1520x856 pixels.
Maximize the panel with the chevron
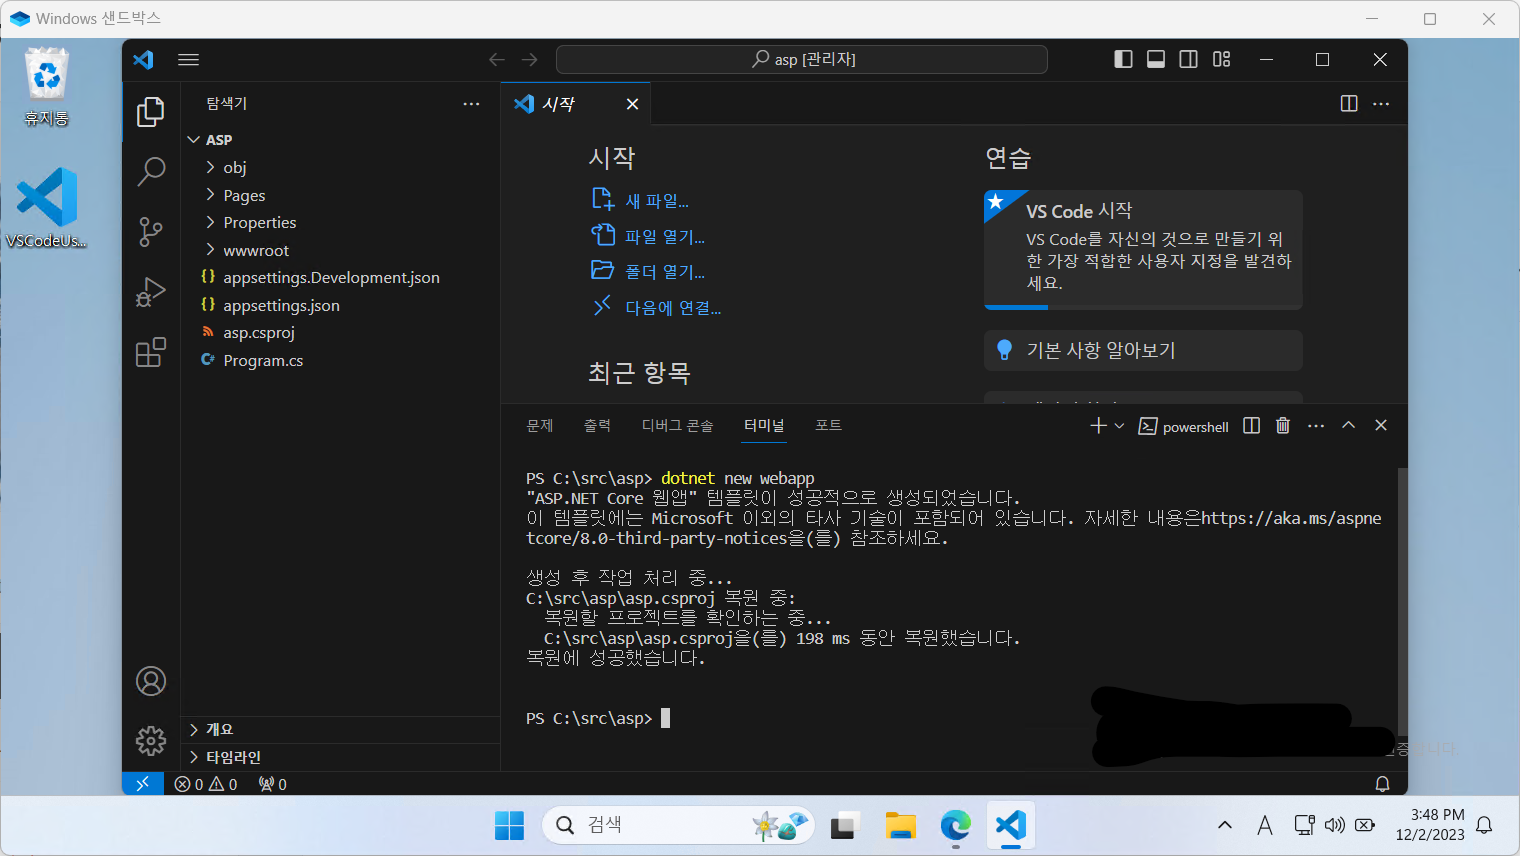[1348, 425]
